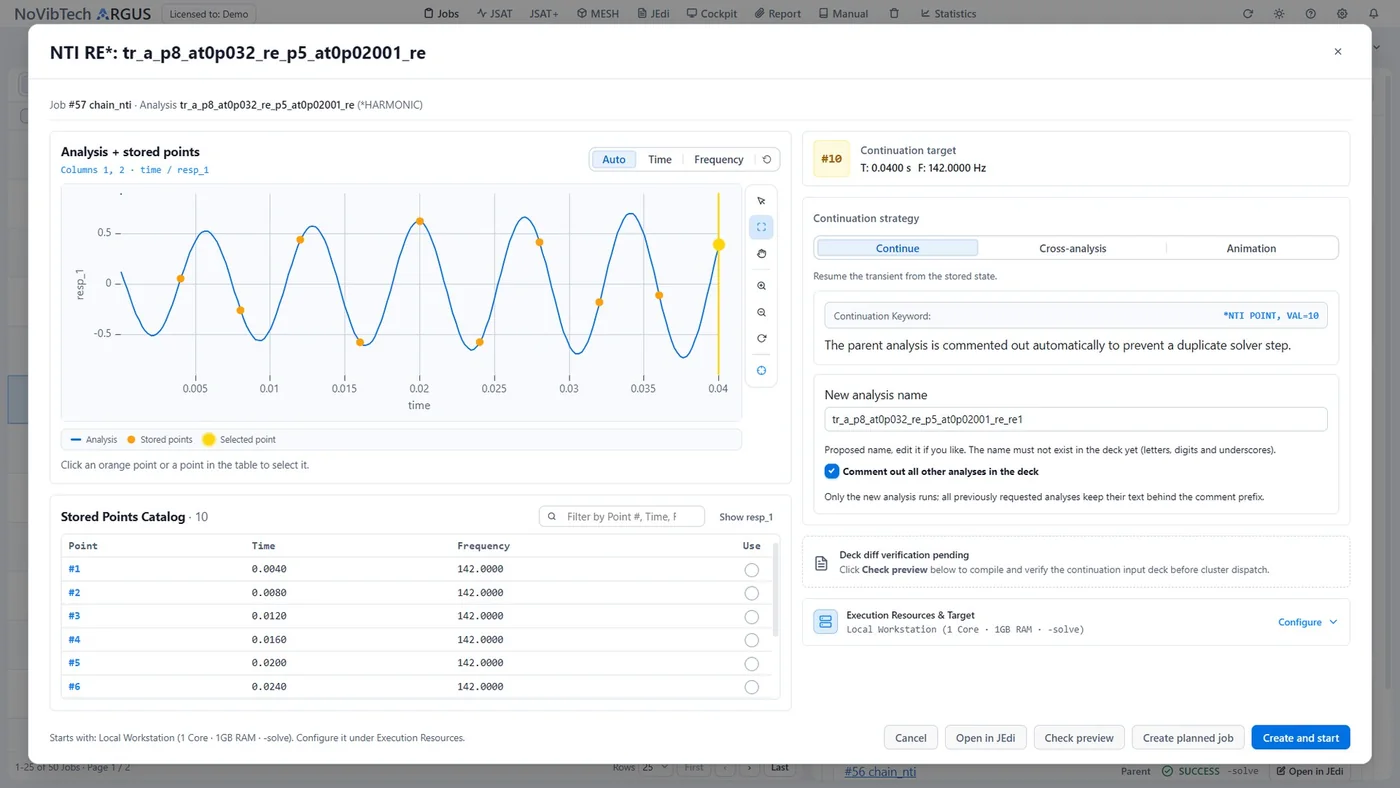1400x788 pixels.
Task: Open the Rows per page dropdown behind dialog
Action: (x=654, y=767)
